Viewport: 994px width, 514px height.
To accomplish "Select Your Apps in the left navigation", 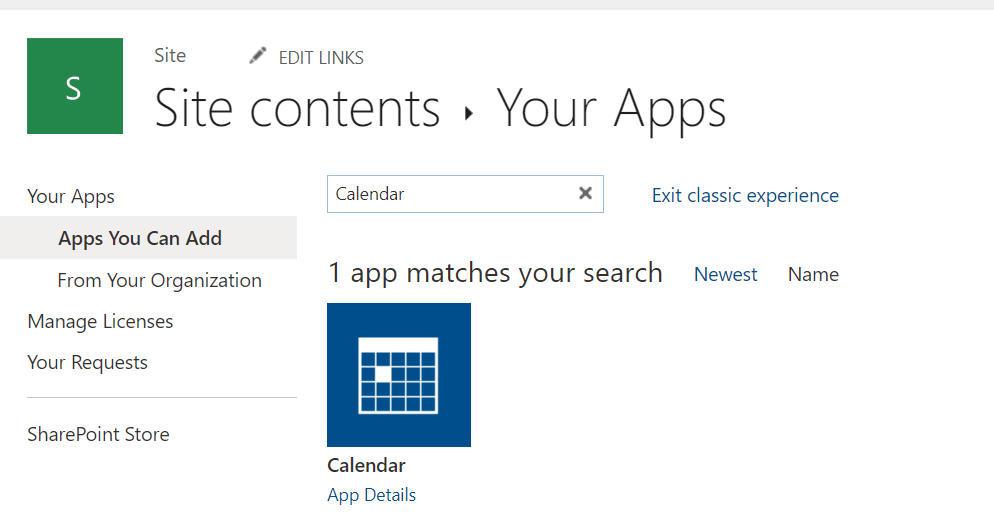I will (x=71, y=197).
